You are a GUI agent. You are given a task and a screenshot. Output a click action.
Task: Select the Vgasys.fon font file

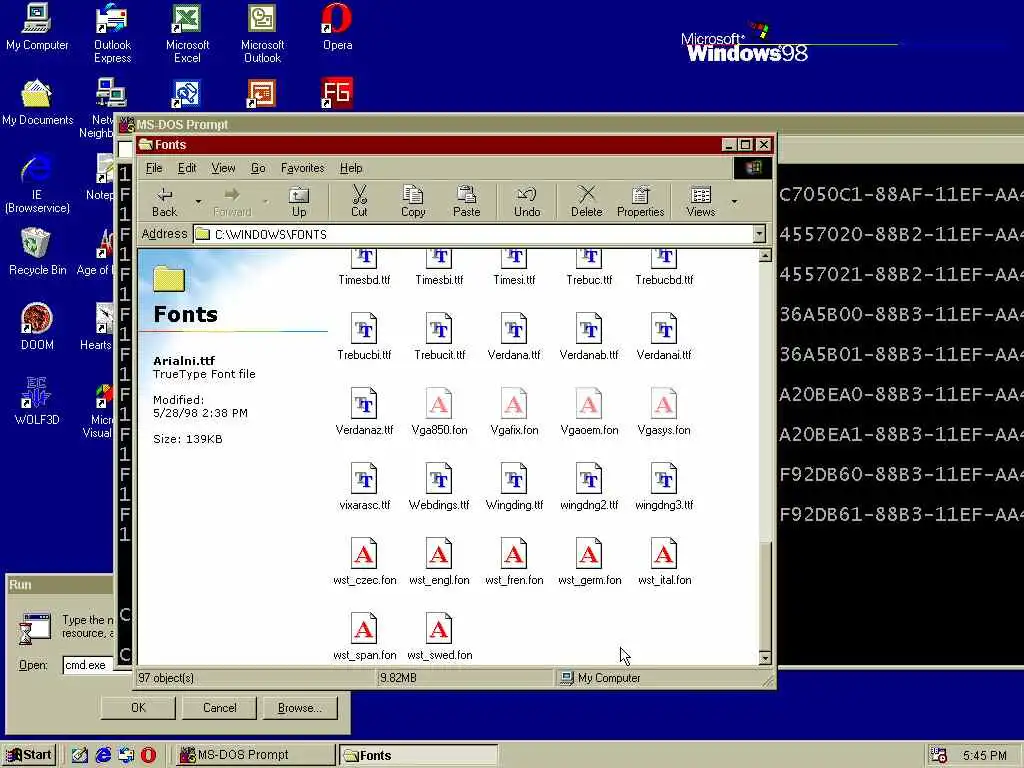pos(664,412)
